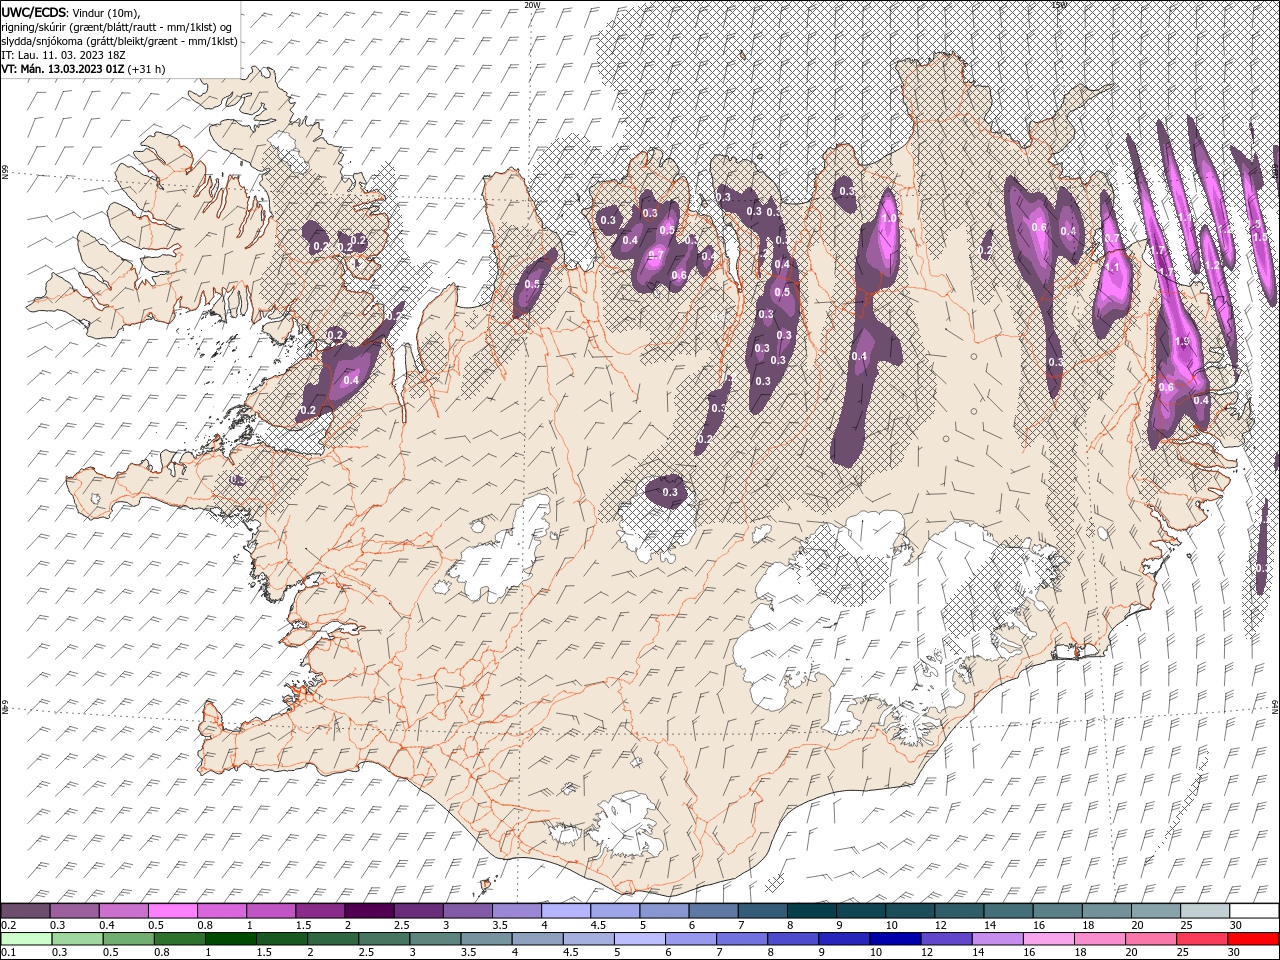This screenshot has width=1280, height=960.
Task: Pick the darkest green rain swatch at 1
Action: 230,938
